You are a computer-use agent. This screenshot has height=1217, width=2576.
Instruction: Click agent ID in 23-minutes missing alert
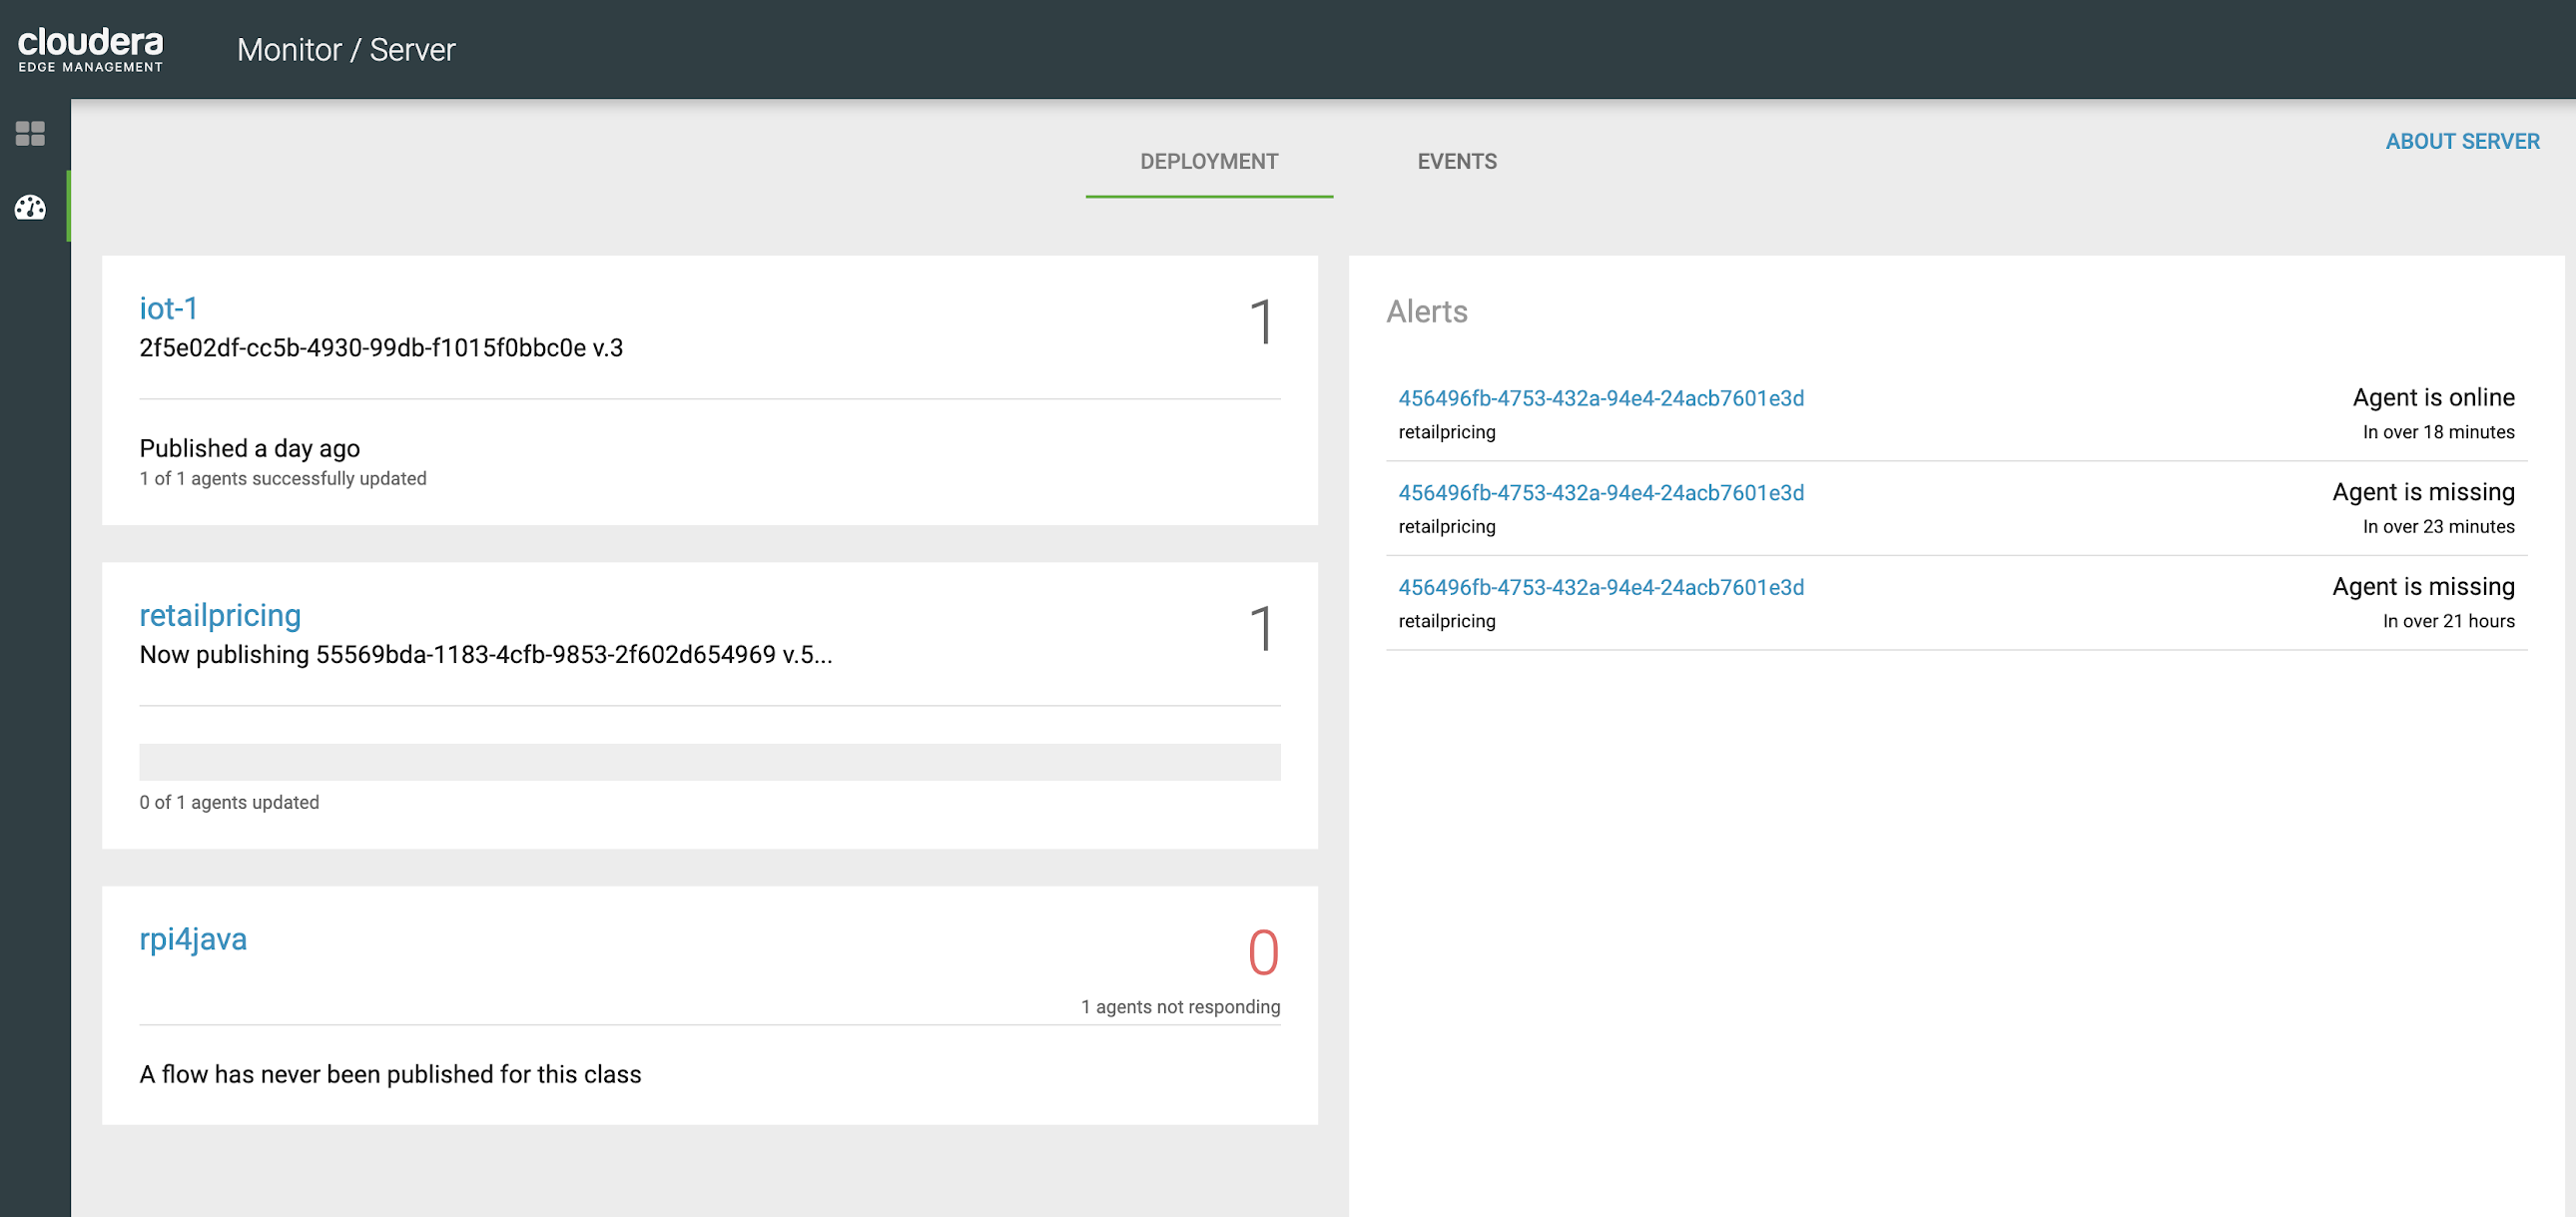coord(1600,493)
